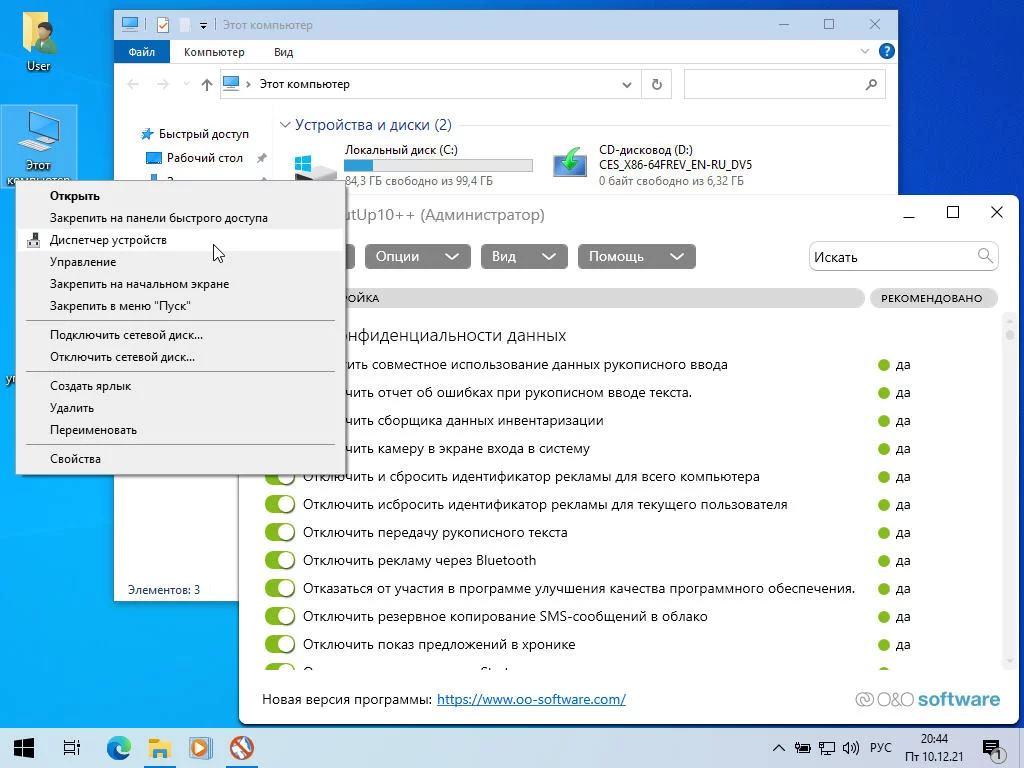Open the notification center icon
Screen dimensions: 1024x768
pos(993,749)
